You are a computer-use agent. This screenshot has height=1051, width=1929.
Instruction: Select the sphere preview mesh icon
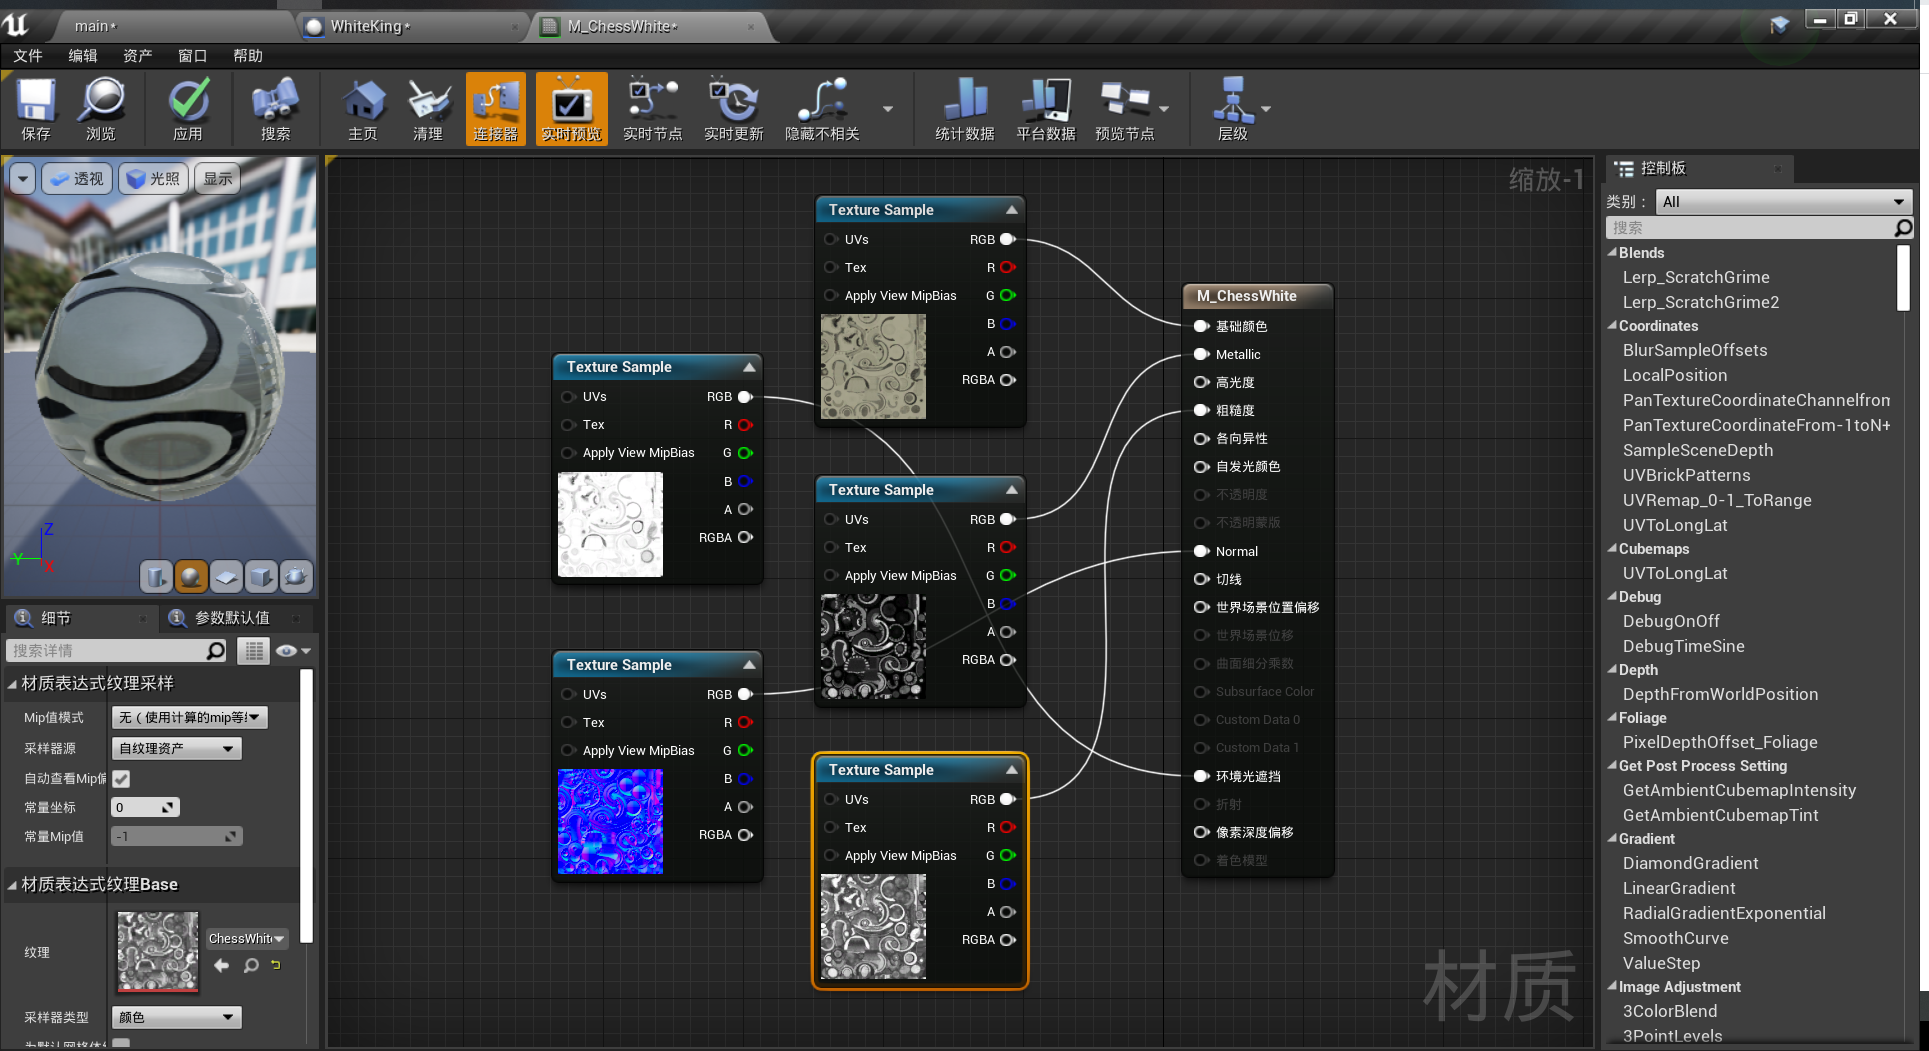pyautogui.click(x=191, y=576)
